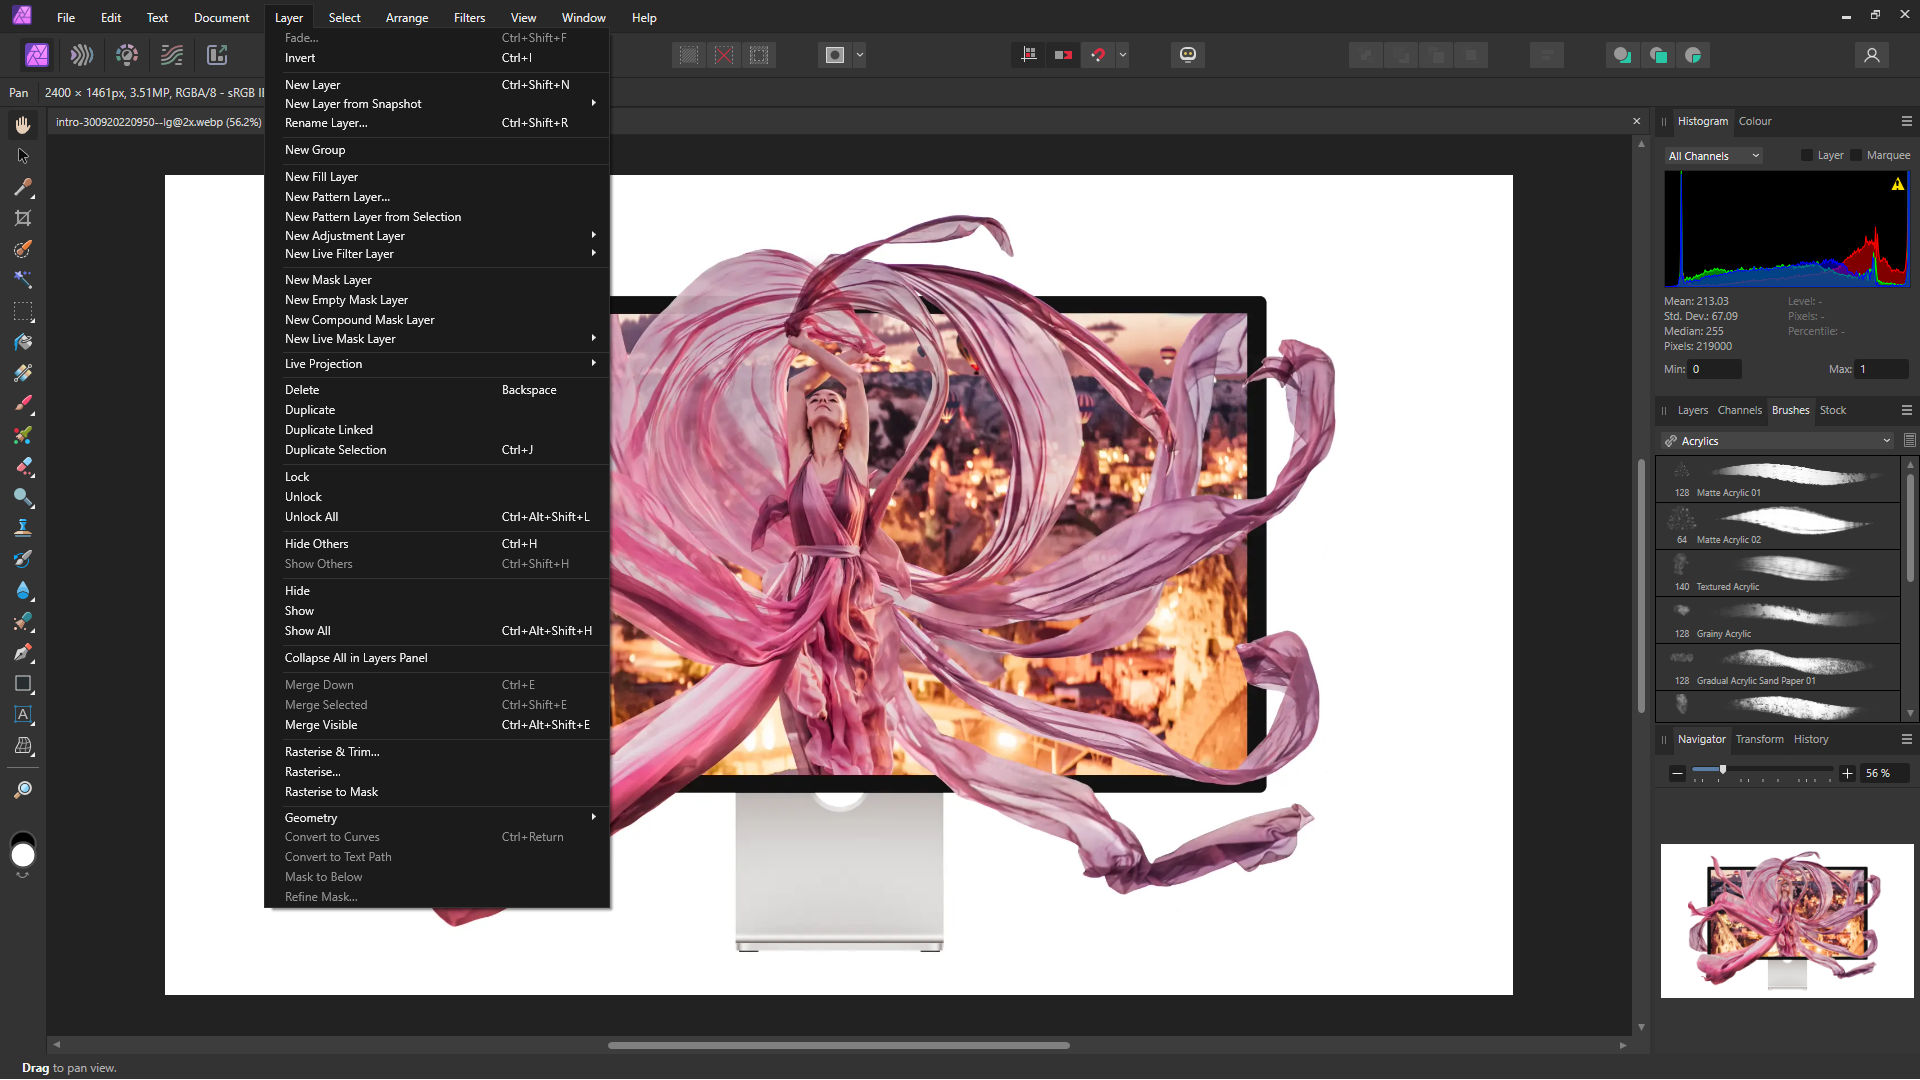Click the Navigator preview thumbnail

[1787, 920]
